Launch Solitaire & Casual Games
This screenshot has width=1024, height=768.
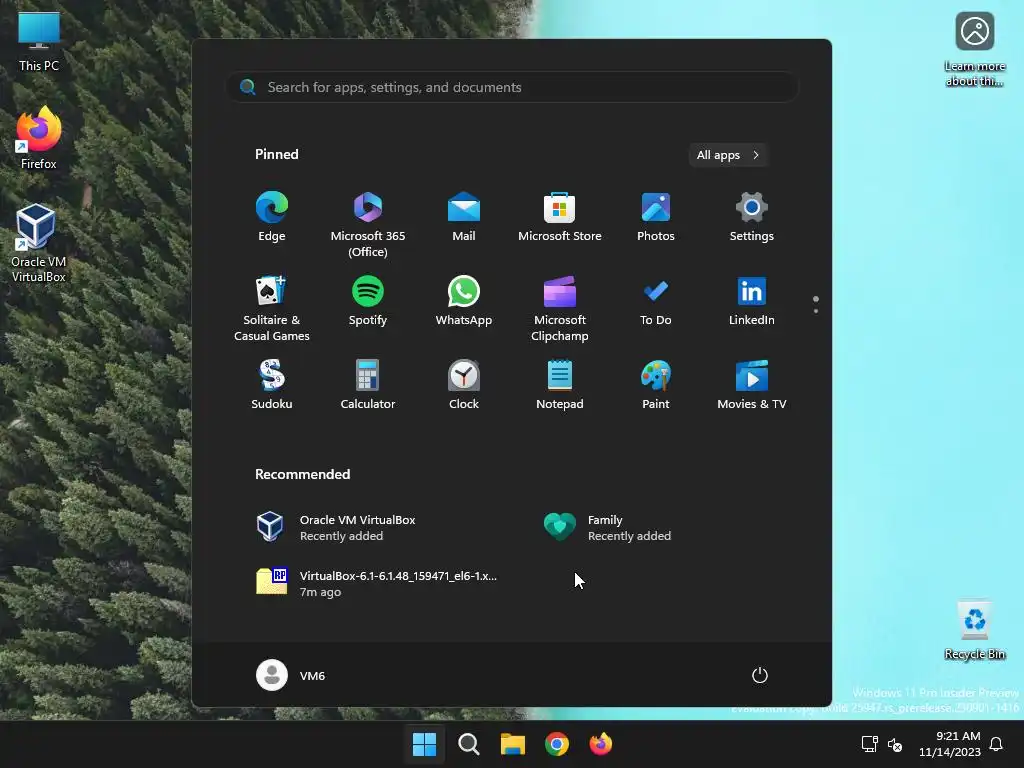click(272, 308)
